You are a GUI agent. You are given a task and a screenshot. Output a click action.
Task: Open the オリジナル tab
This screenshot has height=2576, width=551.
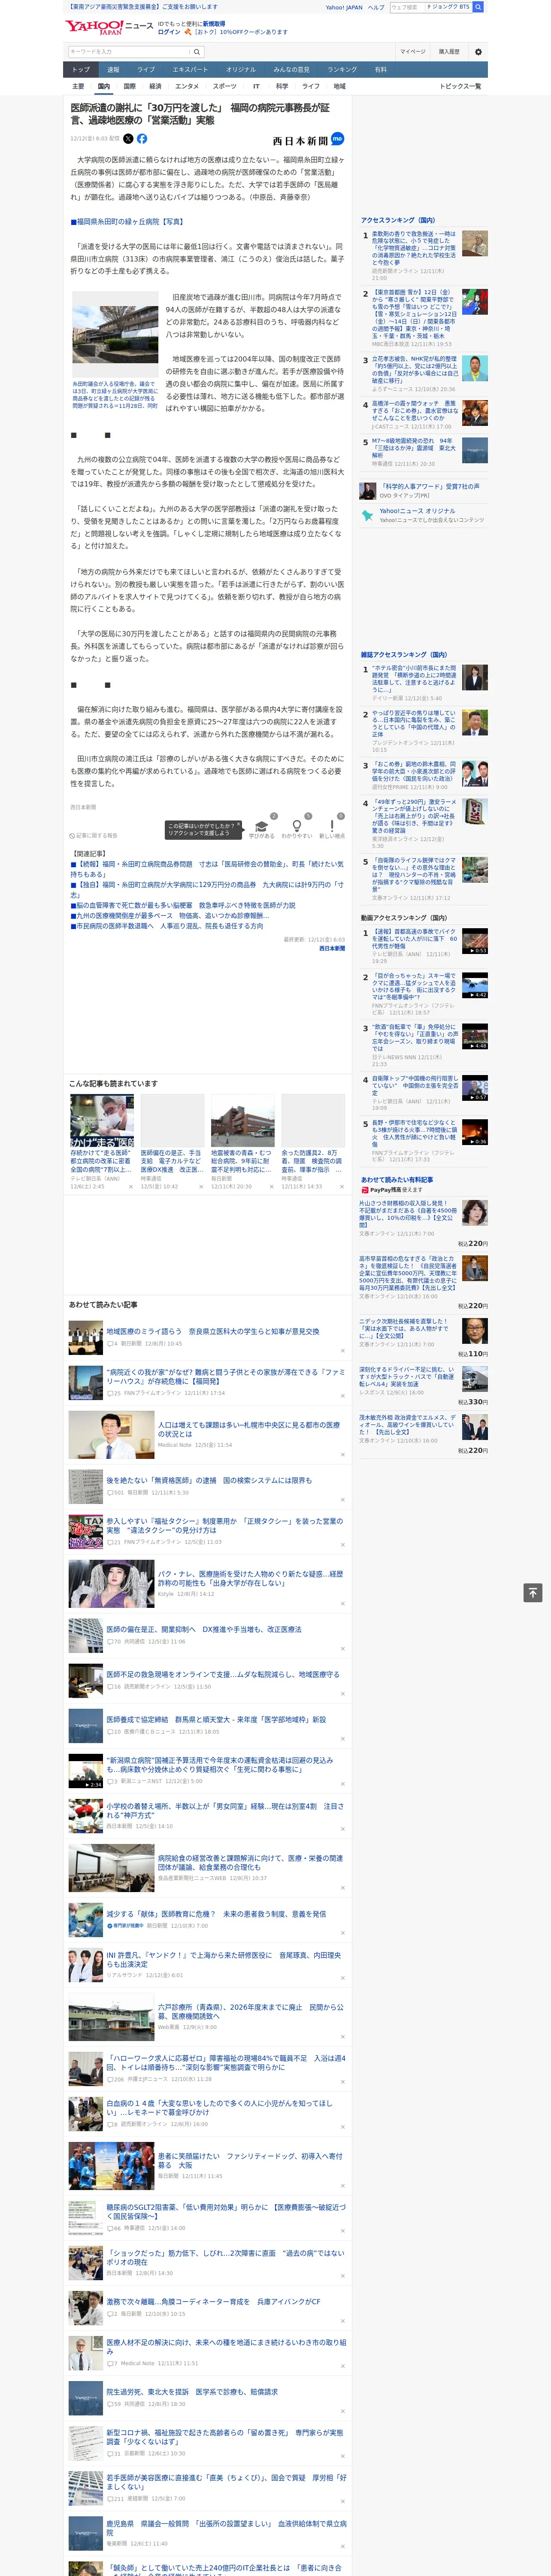tap(241, 70)
